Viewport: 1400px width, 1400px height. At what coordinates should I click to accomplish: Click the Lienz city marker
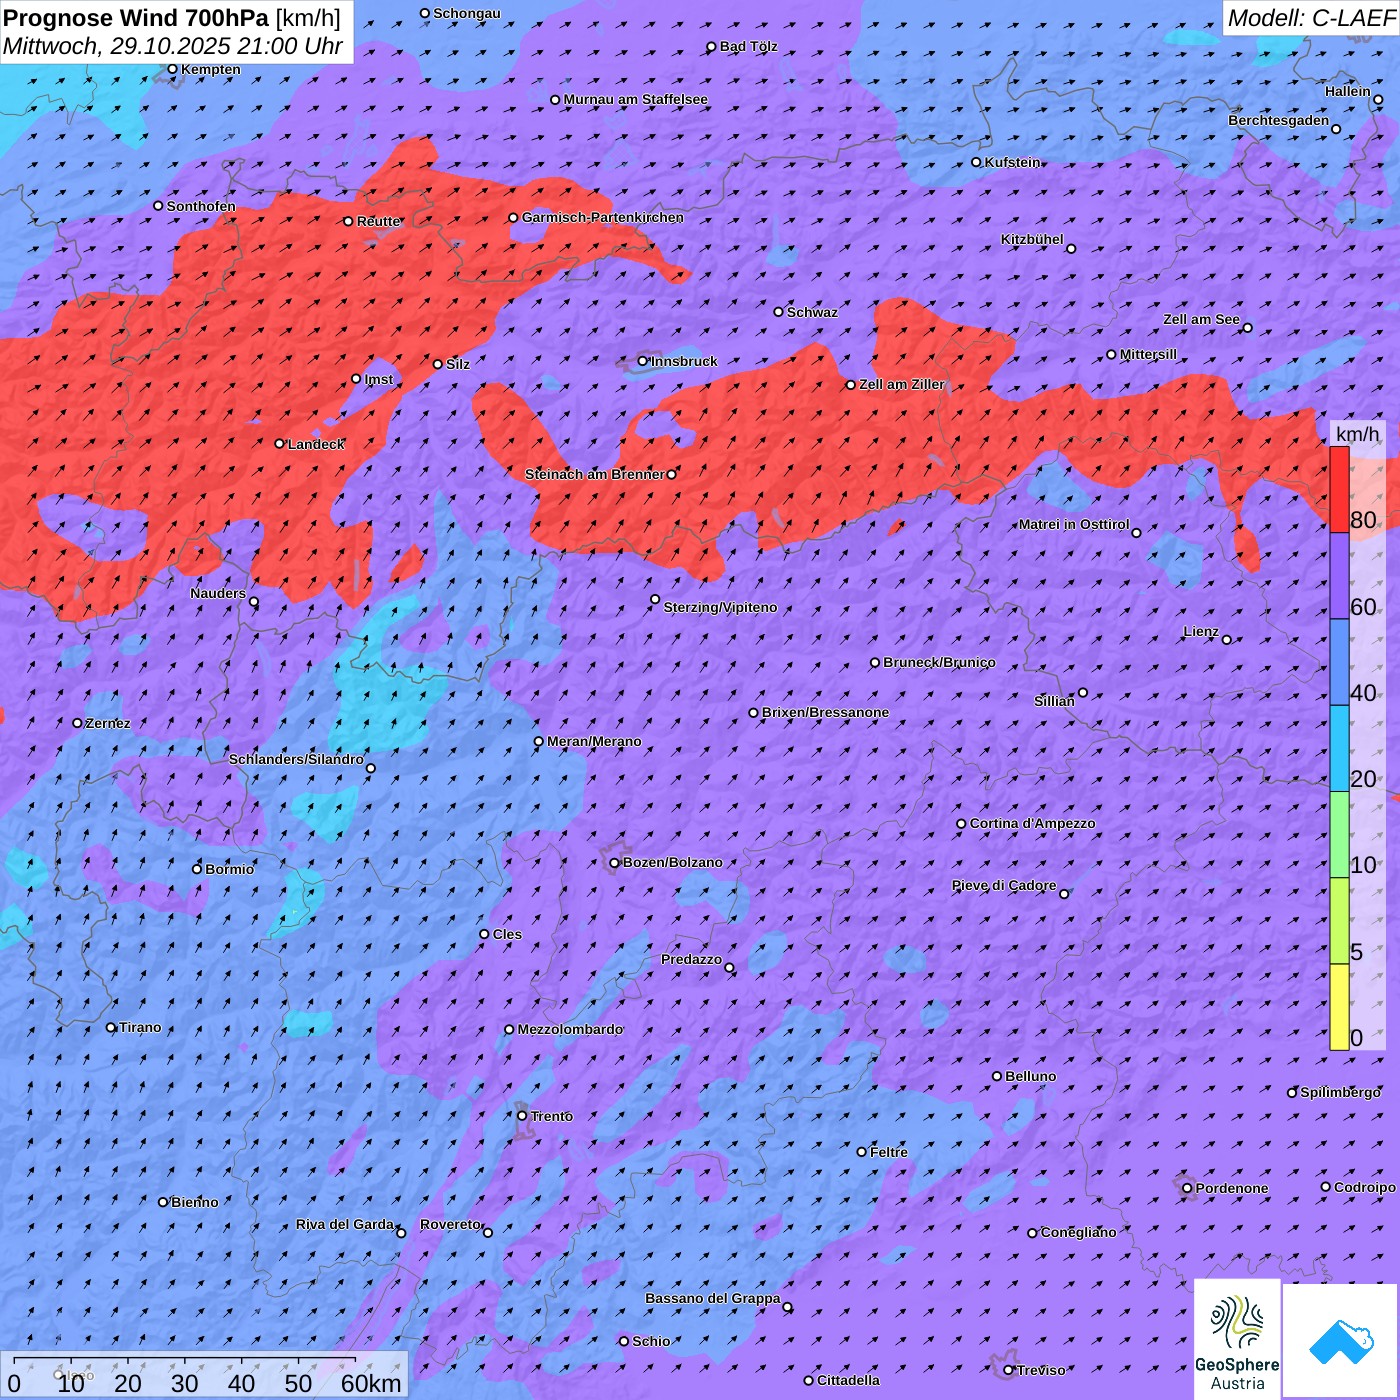tap(1227, 640)
